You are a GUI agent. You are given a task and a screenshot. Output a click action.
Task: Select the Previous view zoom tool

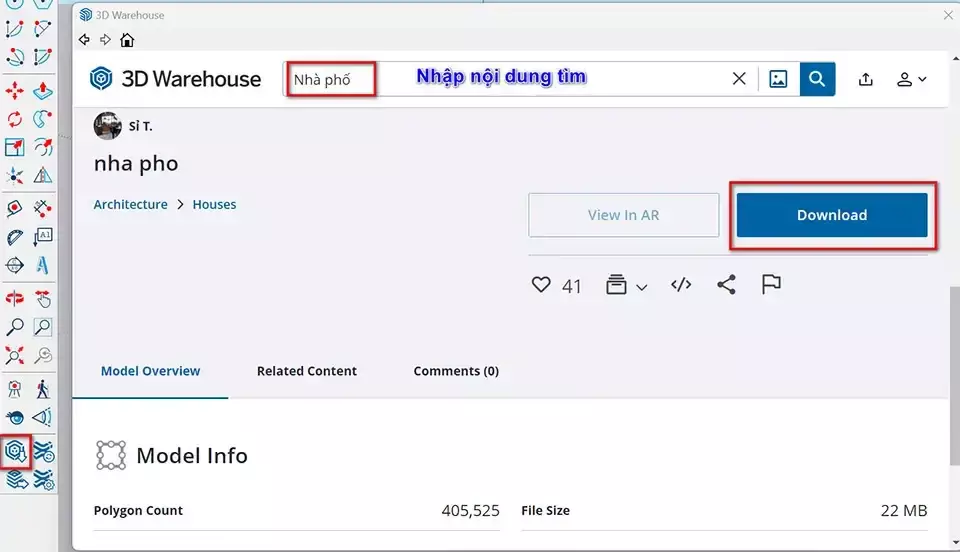click(42, 356)
